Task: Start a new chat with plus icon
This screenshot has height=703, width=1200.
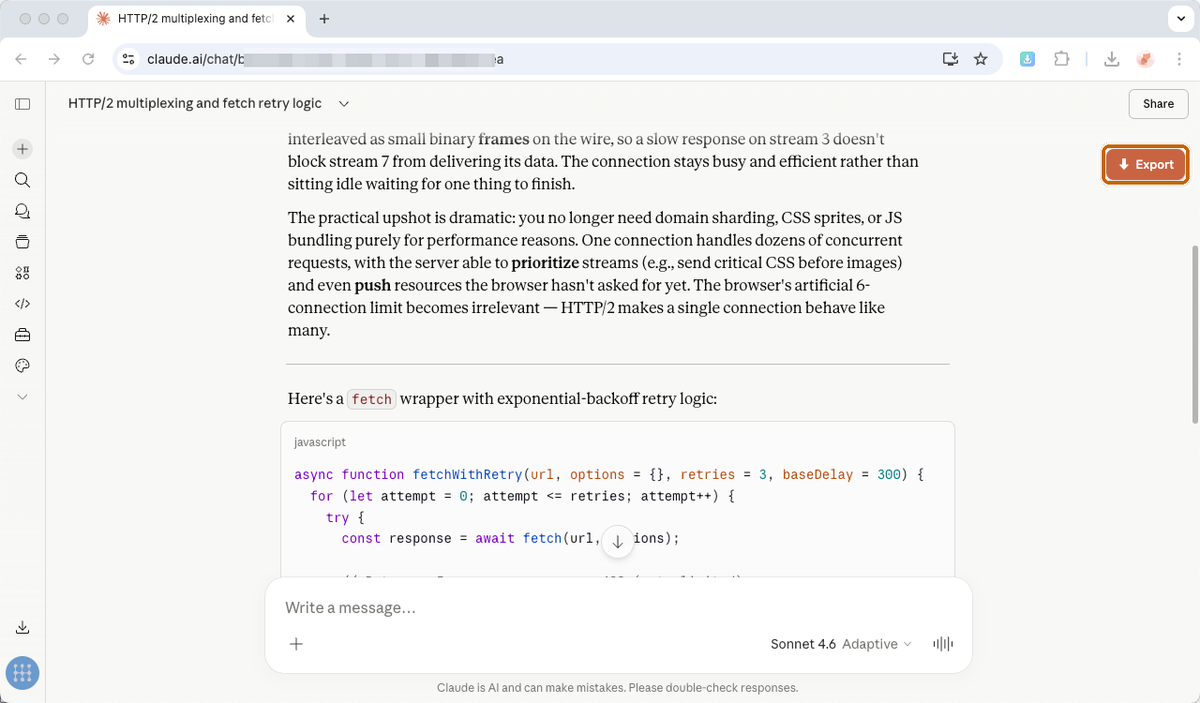Action: pyautogui.click(x=22, y=149)
